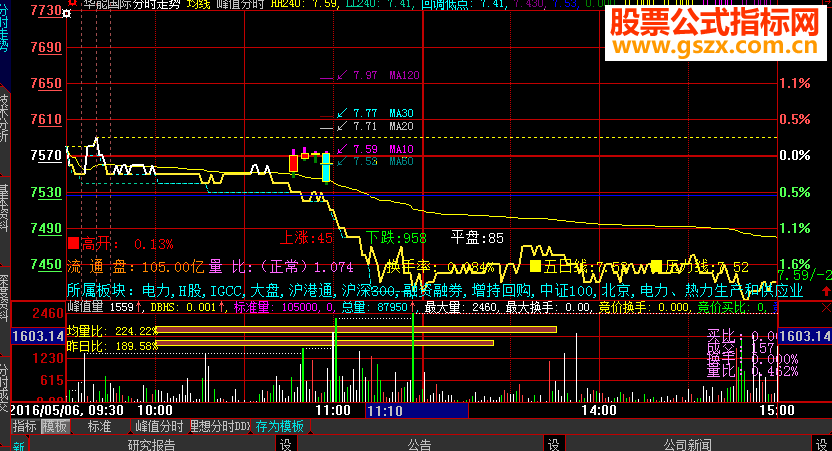
Task: Click the white arrow beside 7.71 MA20
Action: [x=342, y=126]
